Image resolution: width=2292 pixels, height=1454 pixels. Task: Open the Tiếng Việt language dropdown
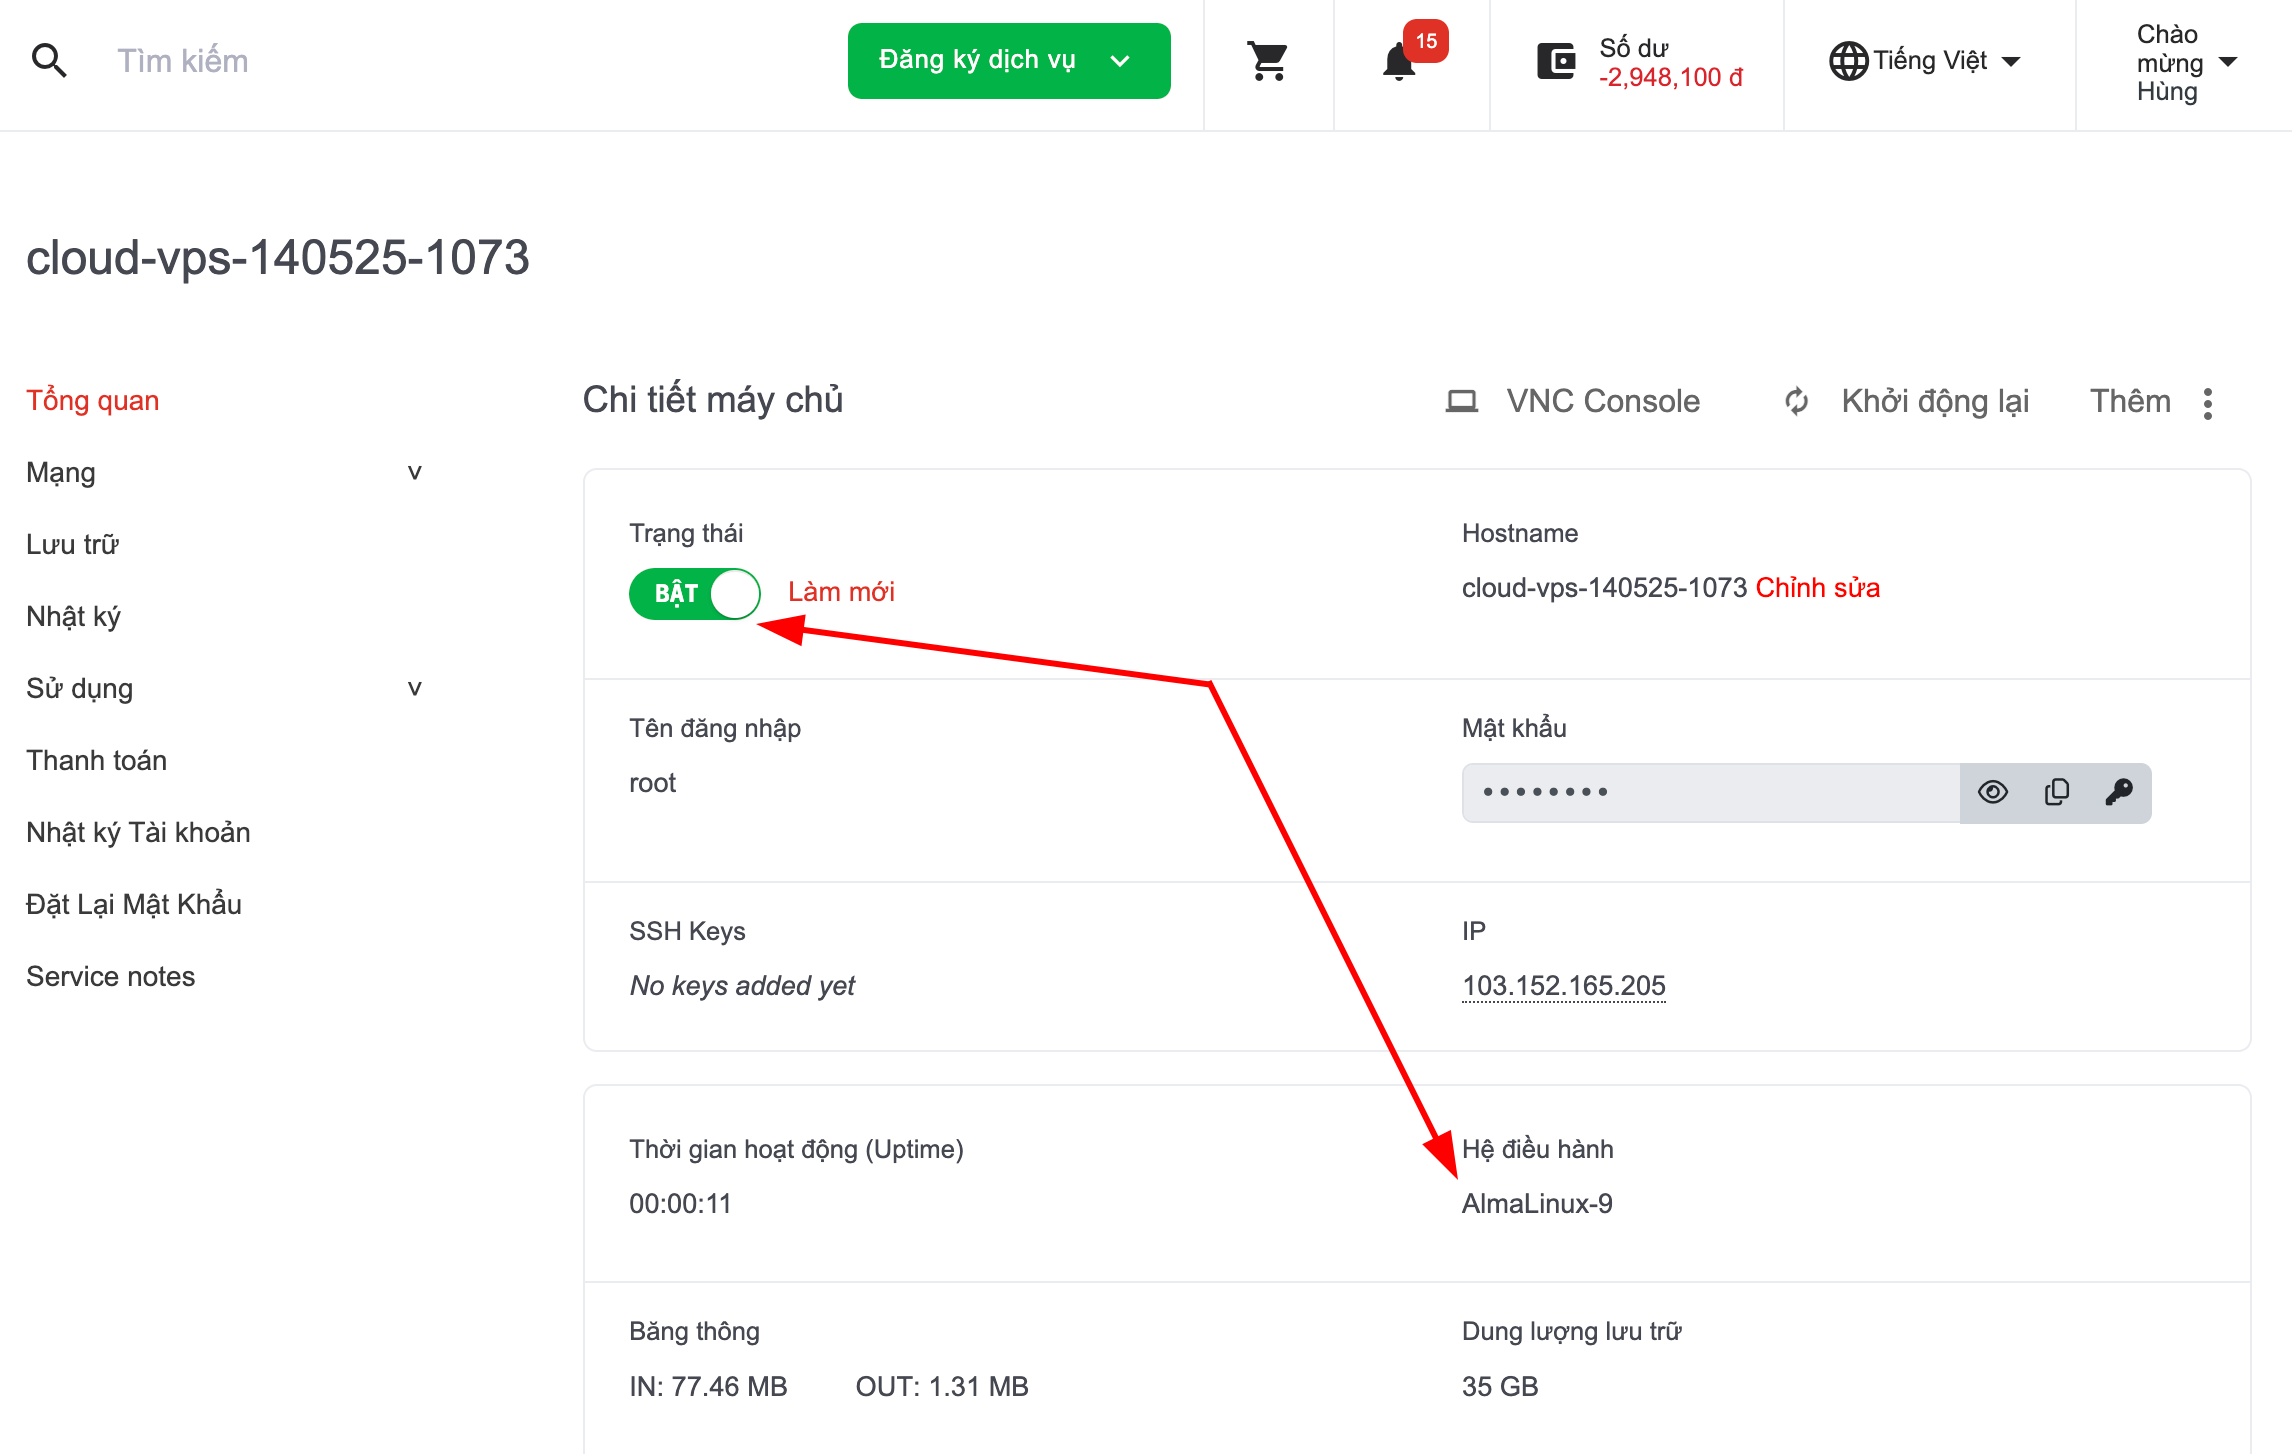pos(1925,60)
